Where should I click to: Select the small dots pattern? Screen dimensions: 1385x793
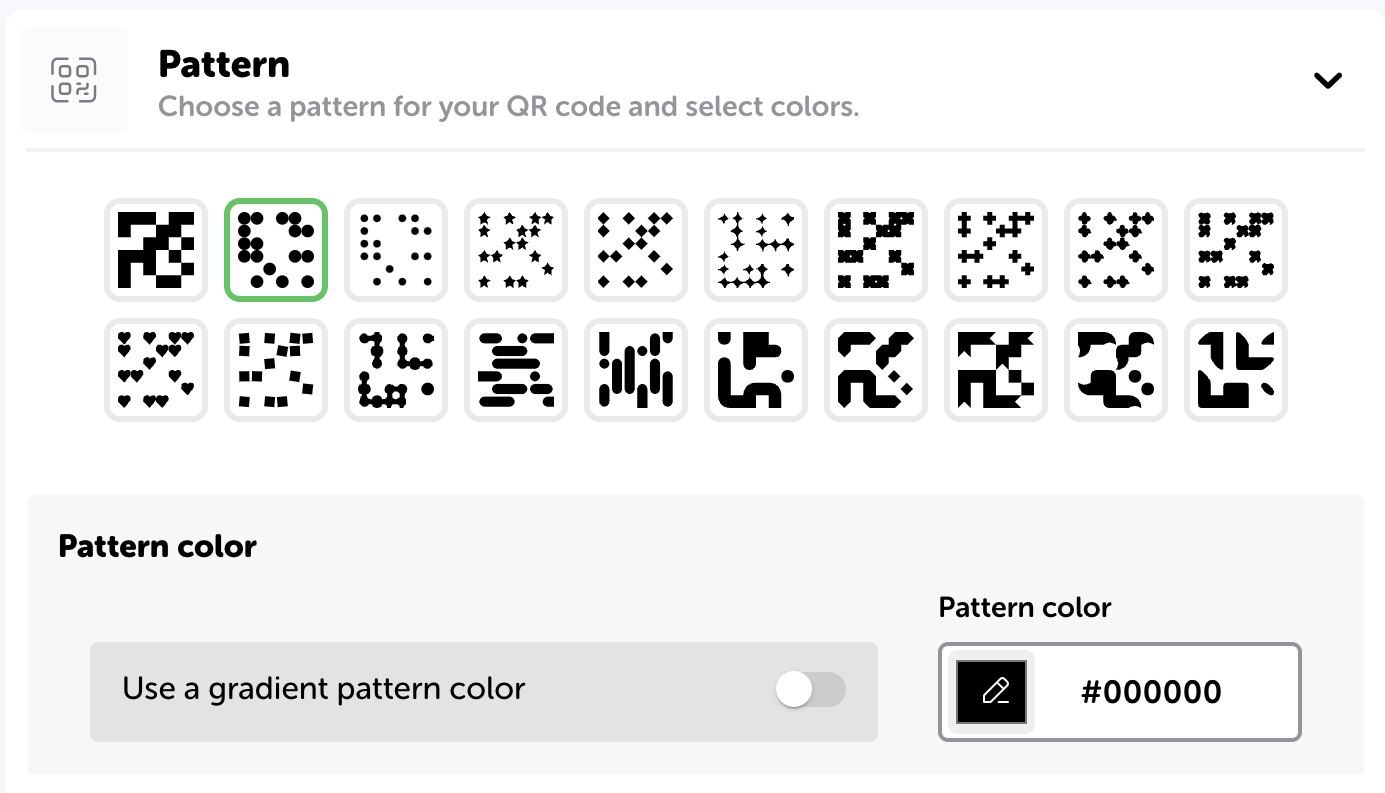396,250
